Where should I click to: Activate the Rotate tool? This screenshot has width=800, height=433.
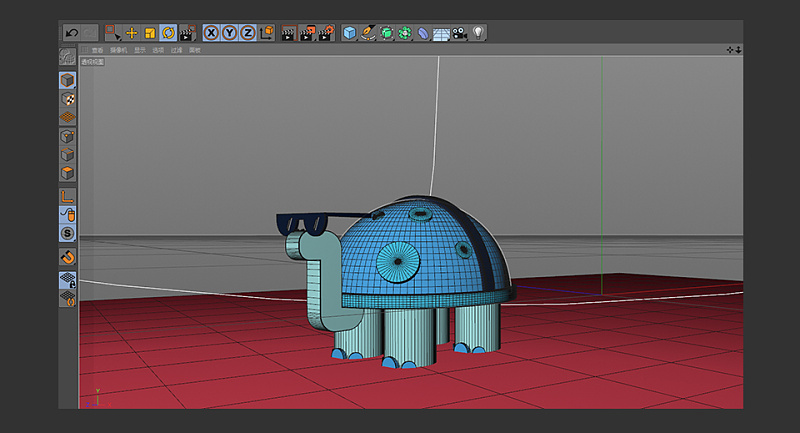click(167, 33)
